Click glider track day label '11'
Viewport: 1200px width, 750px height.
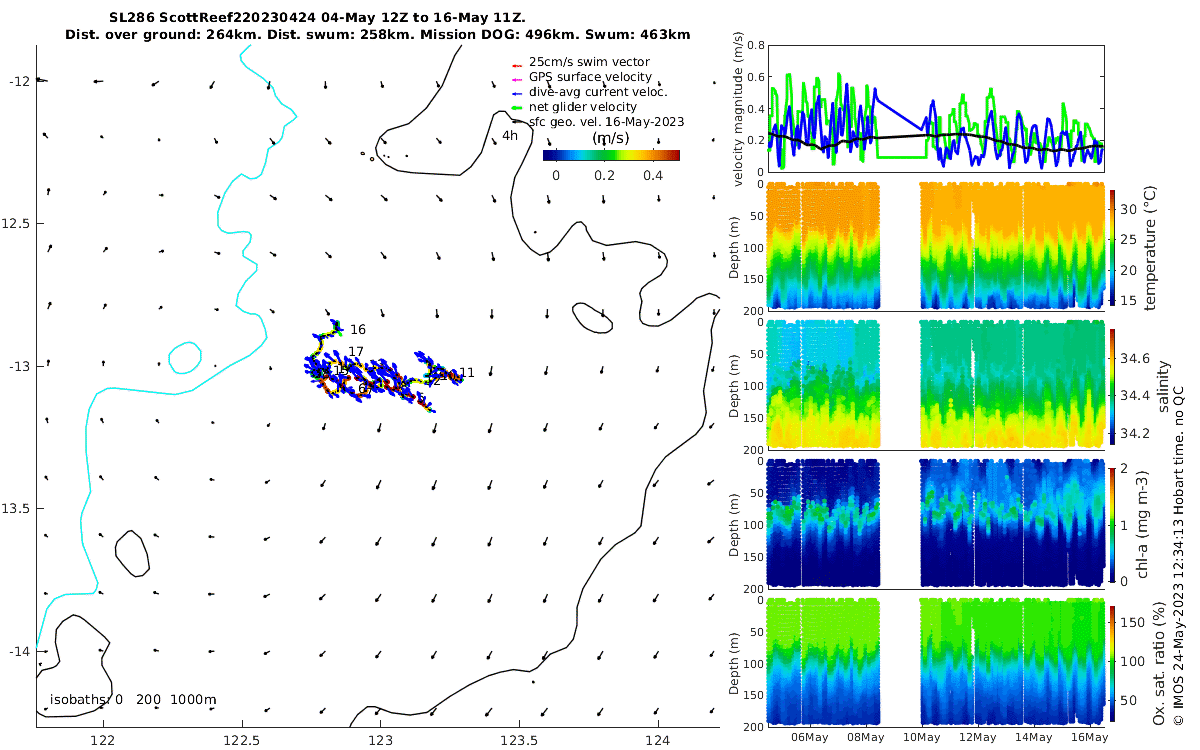[x=467, y=373]
